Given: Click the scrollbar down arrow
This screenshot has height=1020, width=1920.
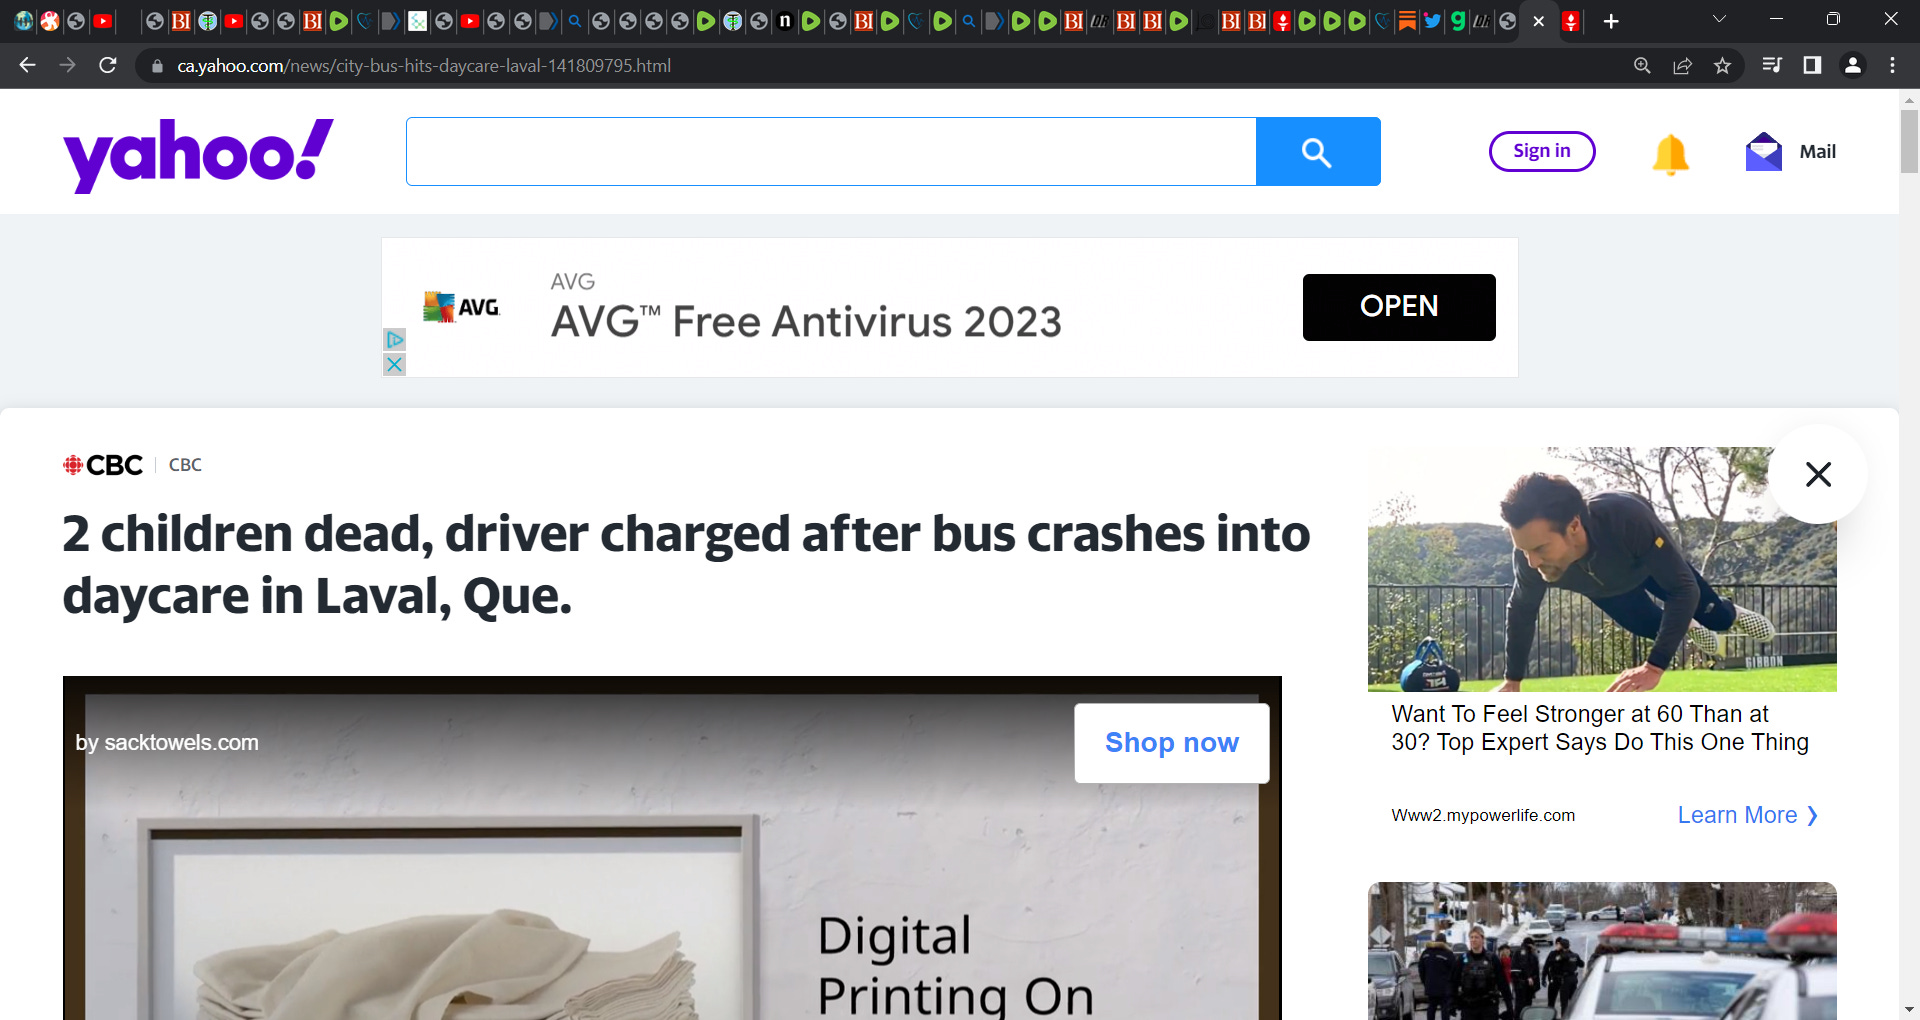Looking at the screenshot, I should click(1909, 1010).
